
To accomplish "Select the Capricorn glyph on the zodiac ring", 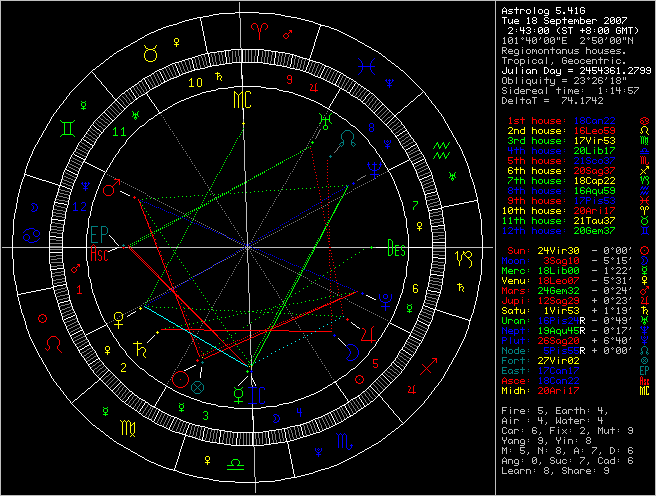I will (x=463, y=257).
